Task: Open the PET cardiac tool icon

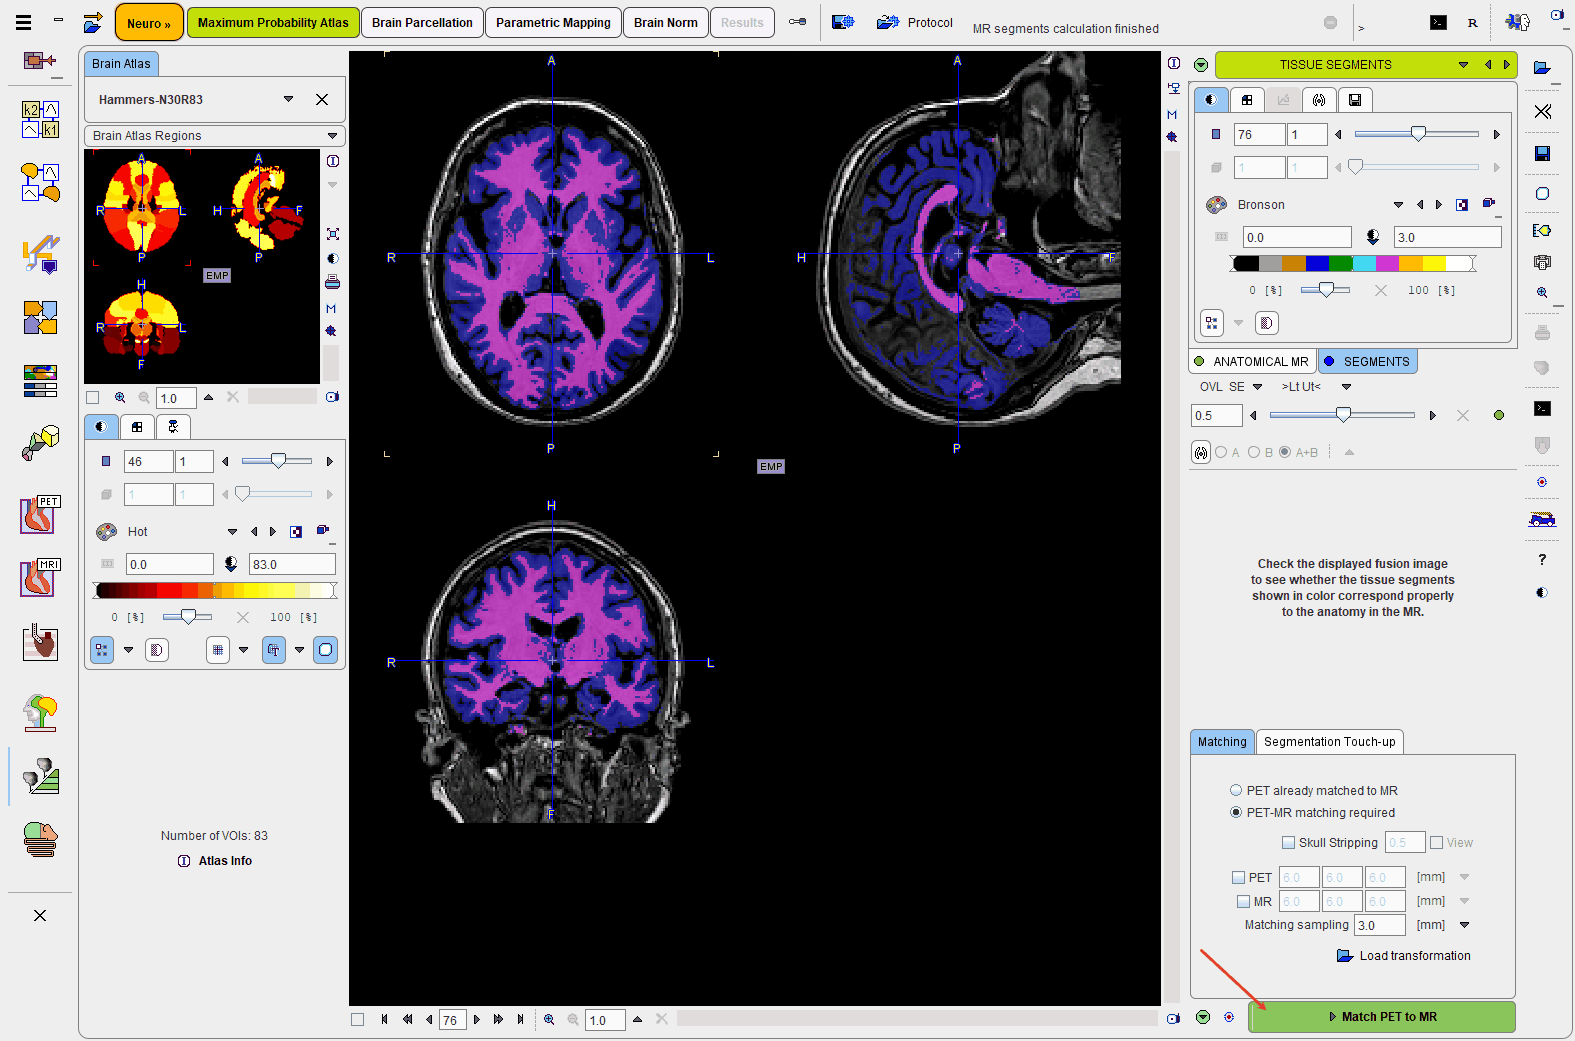Action: coord(41,514)
